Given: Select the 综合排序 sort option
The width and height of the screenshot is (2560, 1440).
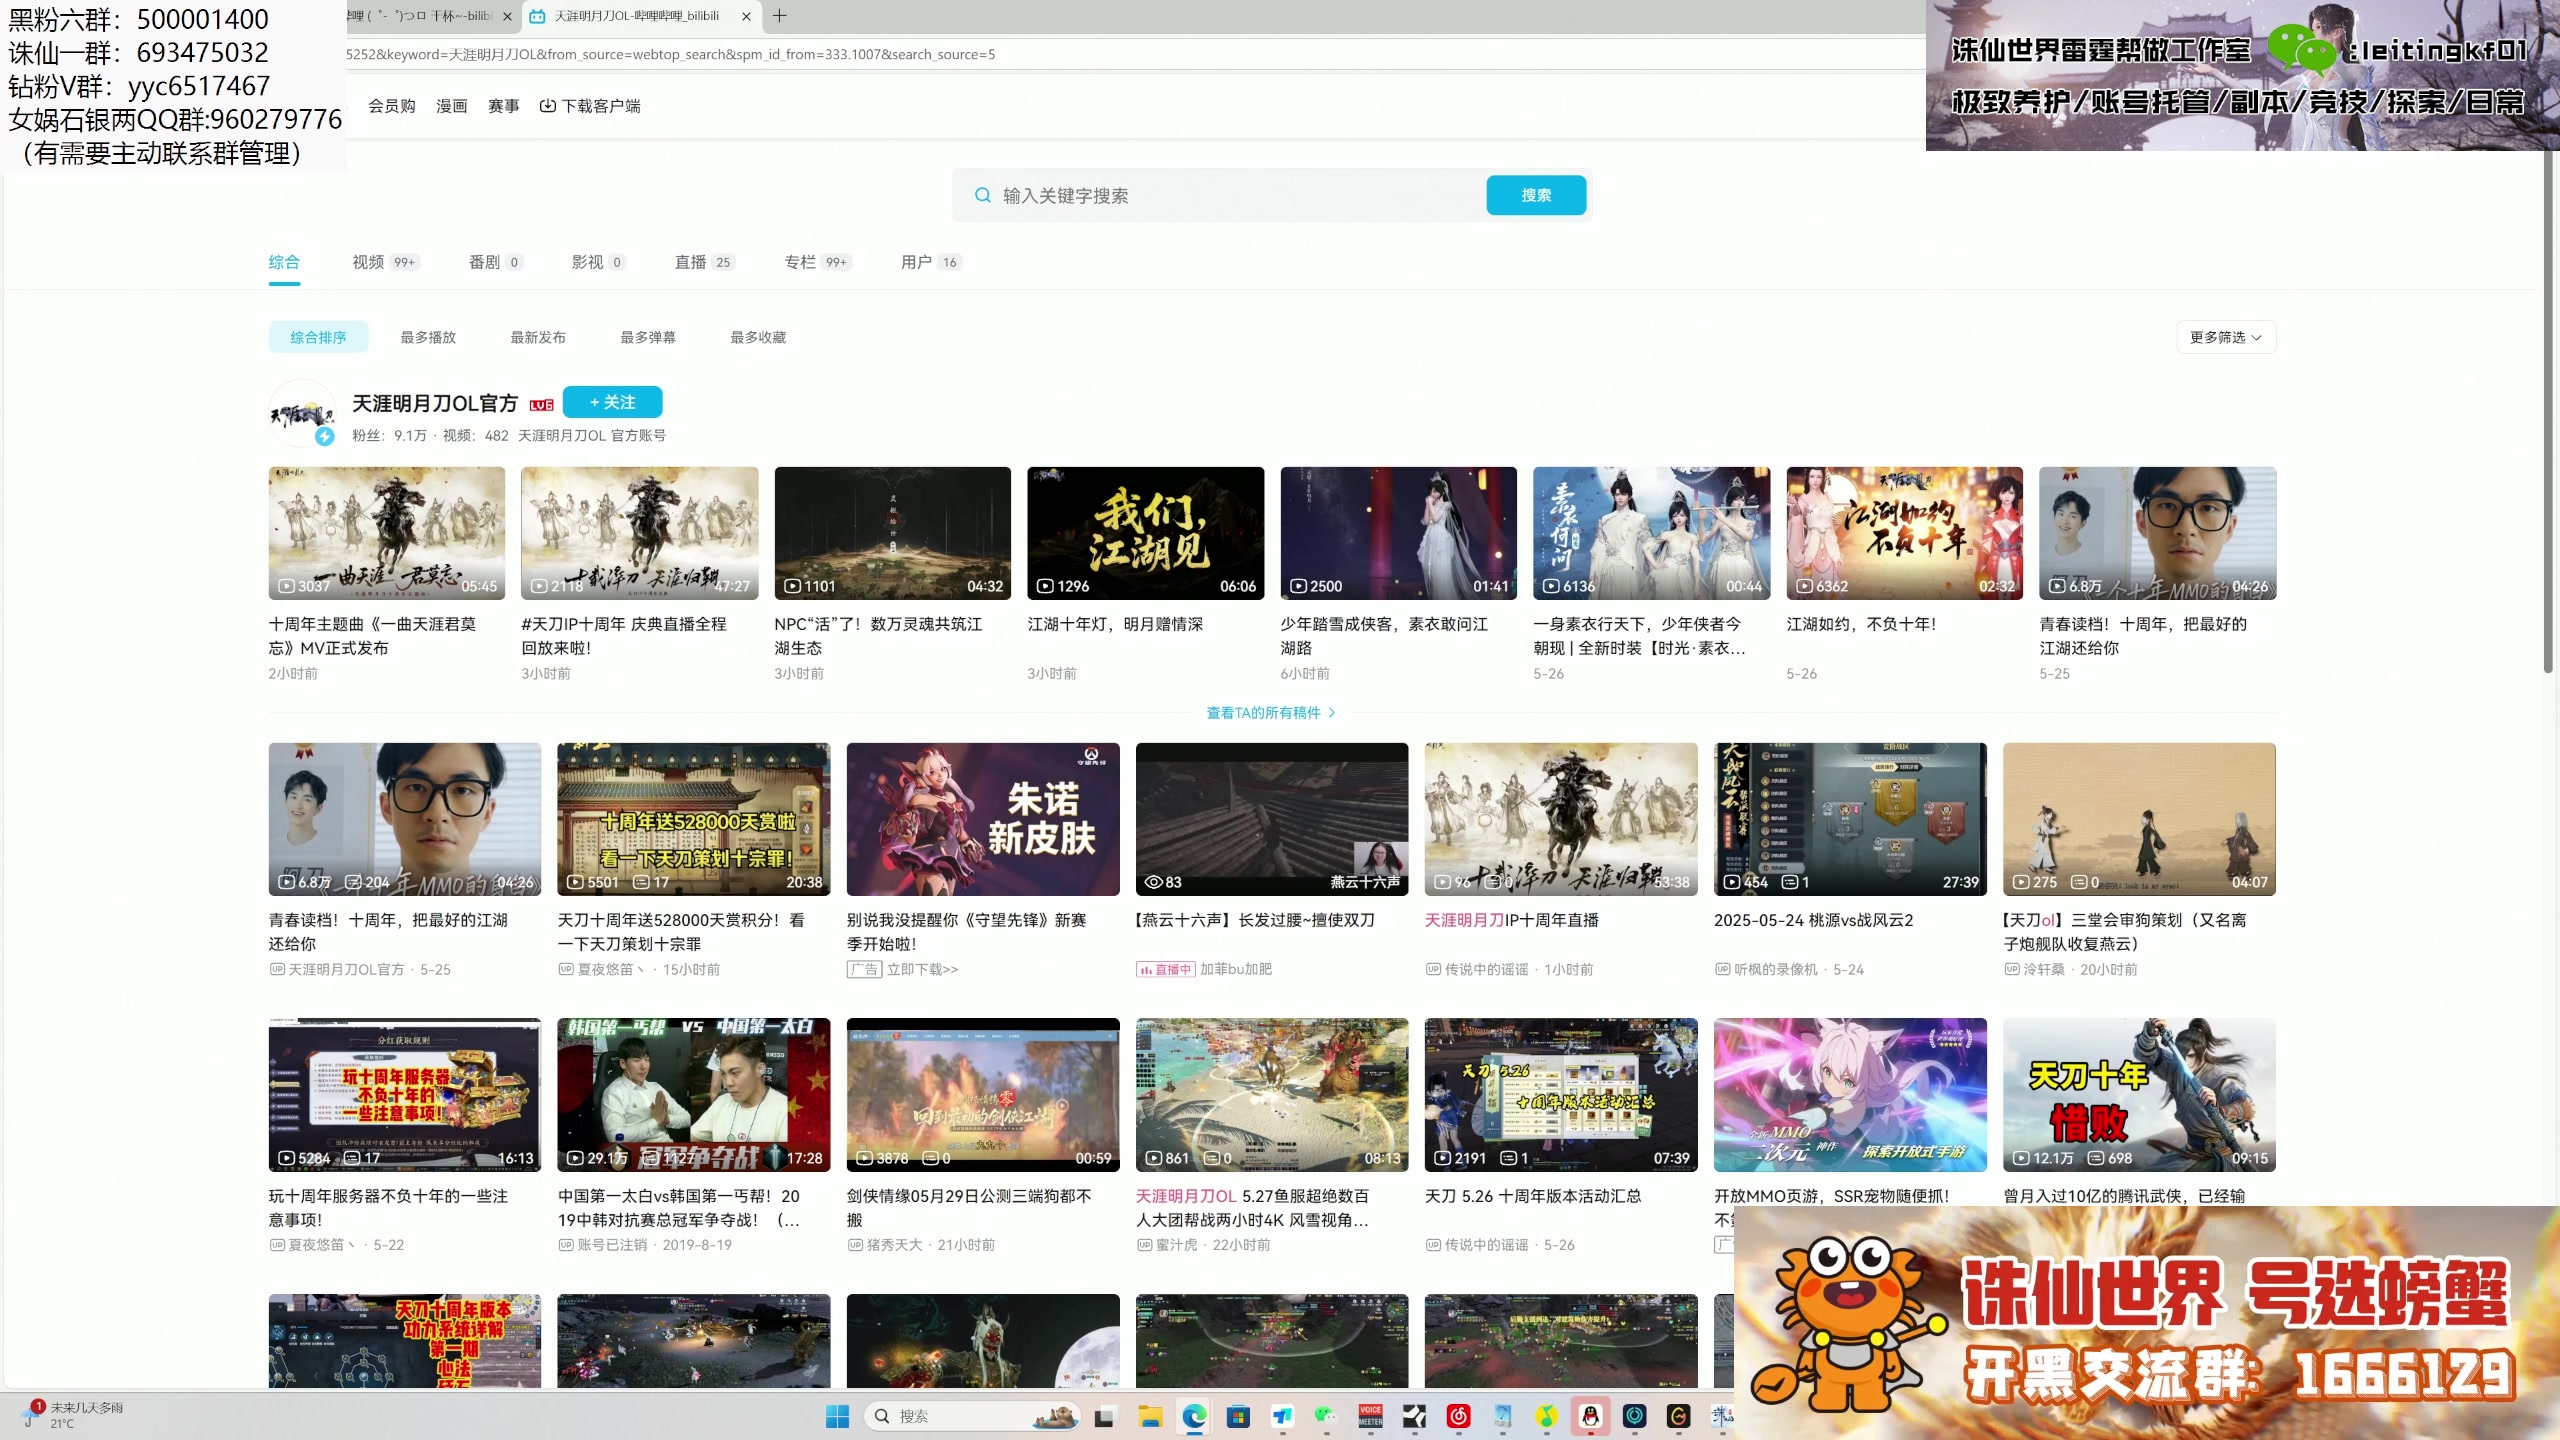Looking at the screenshot, I should pyautogui.click(x=318, y=337).
